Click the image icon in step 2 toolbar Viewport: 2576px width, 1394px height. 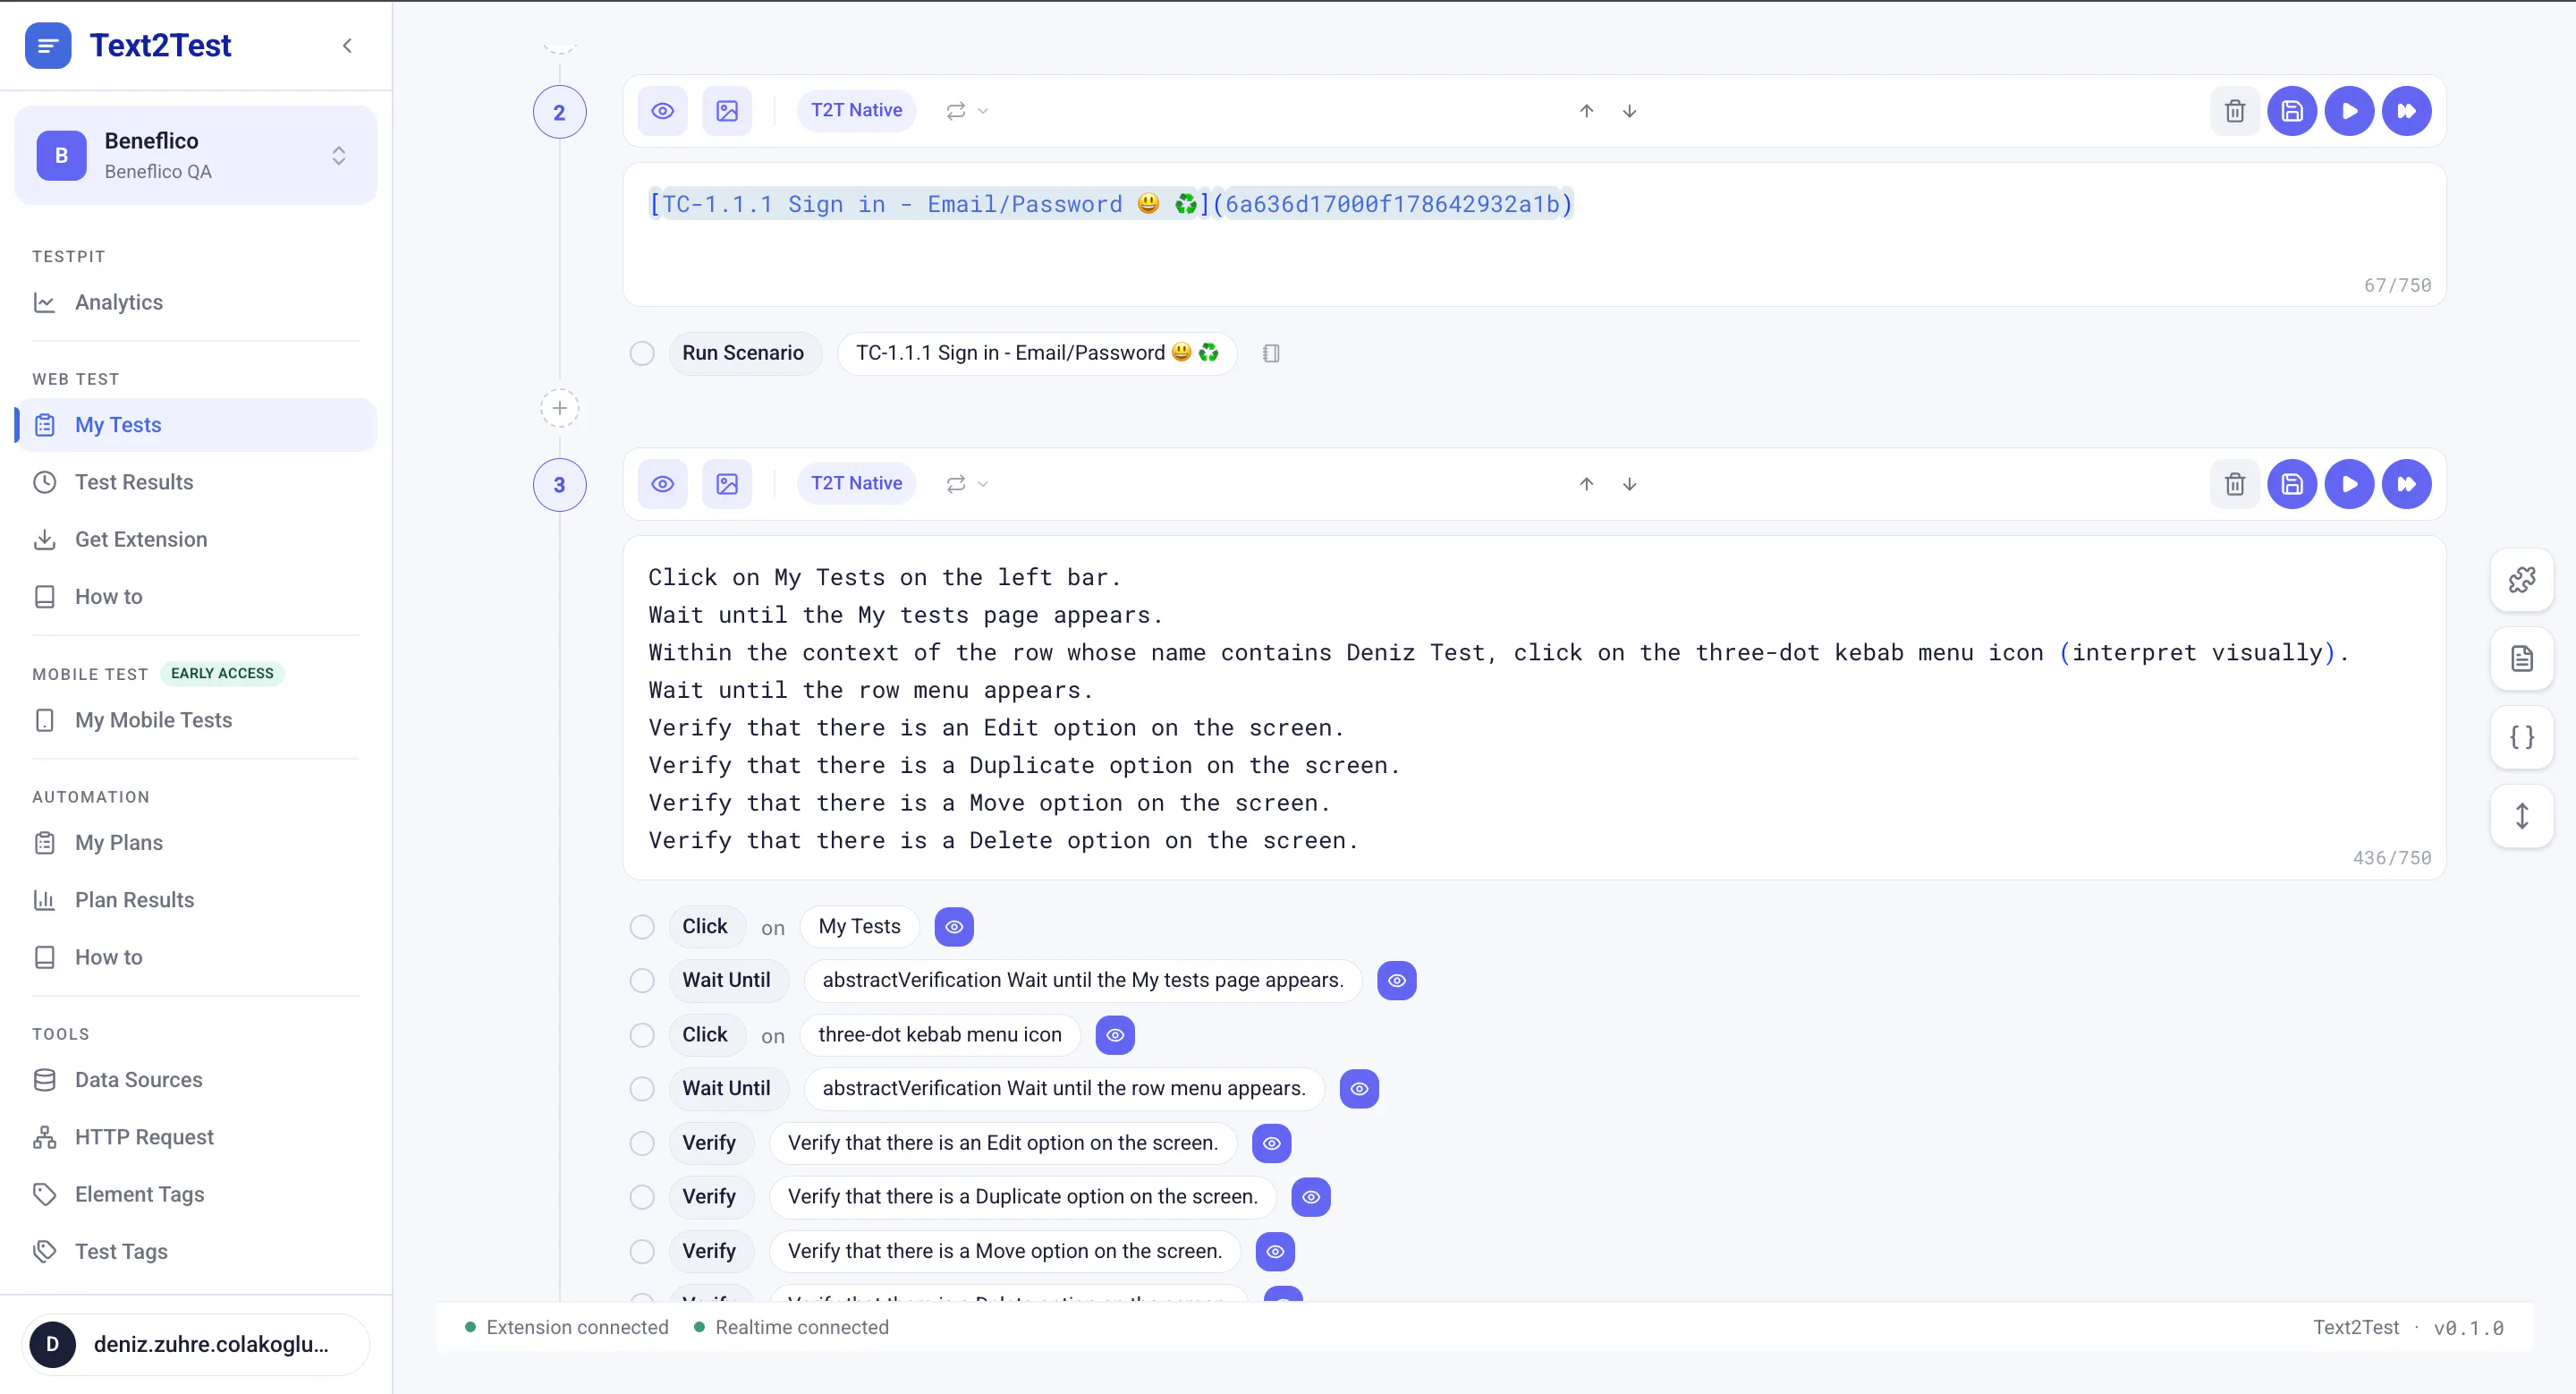[727, 111]
